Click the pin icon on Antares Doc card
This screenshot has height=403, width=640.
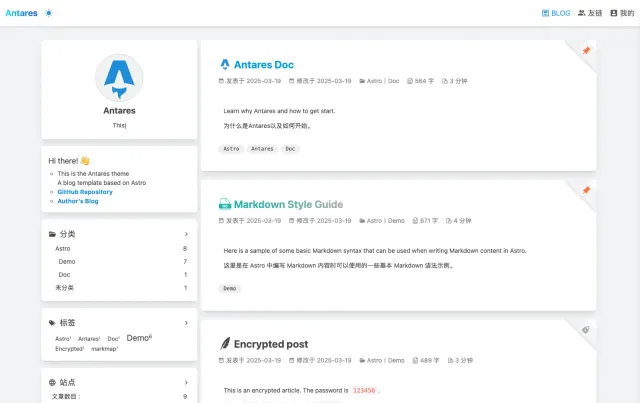click(x=586, y=51)
